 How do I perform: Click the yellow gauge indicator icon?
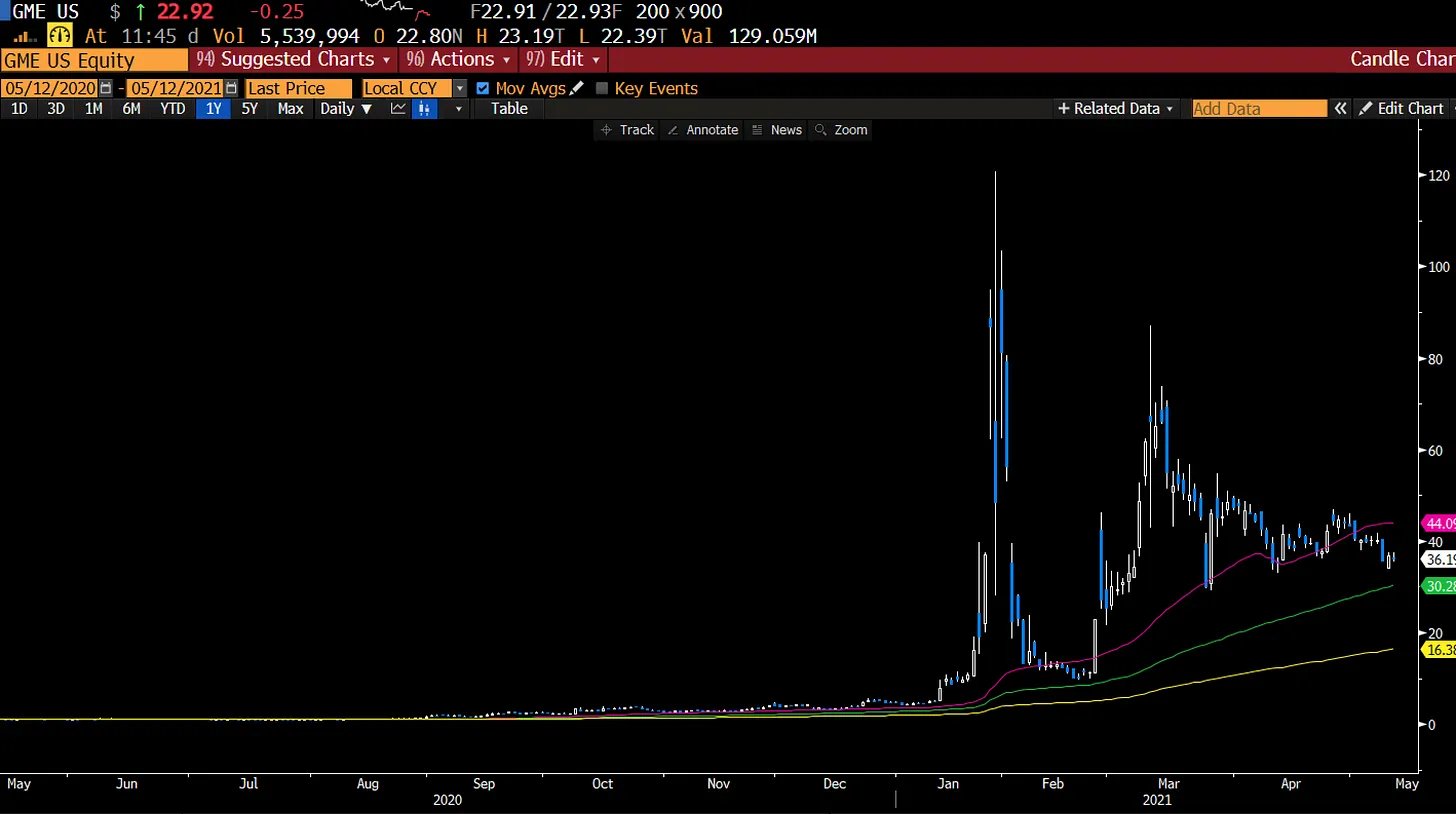60,35
